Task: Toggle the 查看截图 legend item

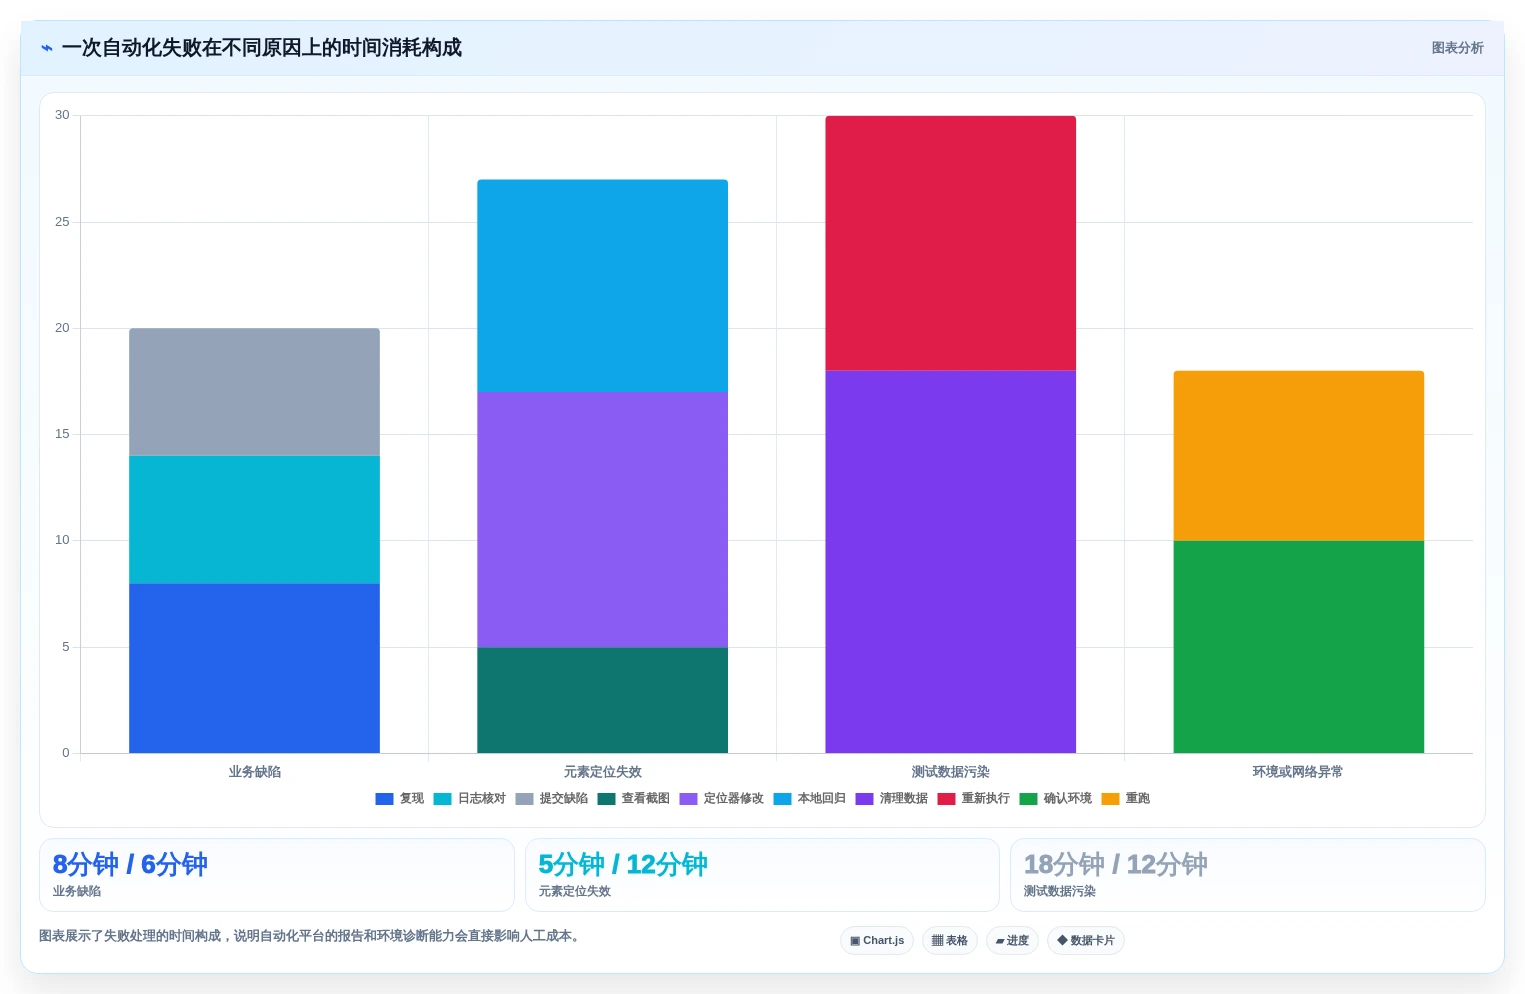Action: [633, 799]
